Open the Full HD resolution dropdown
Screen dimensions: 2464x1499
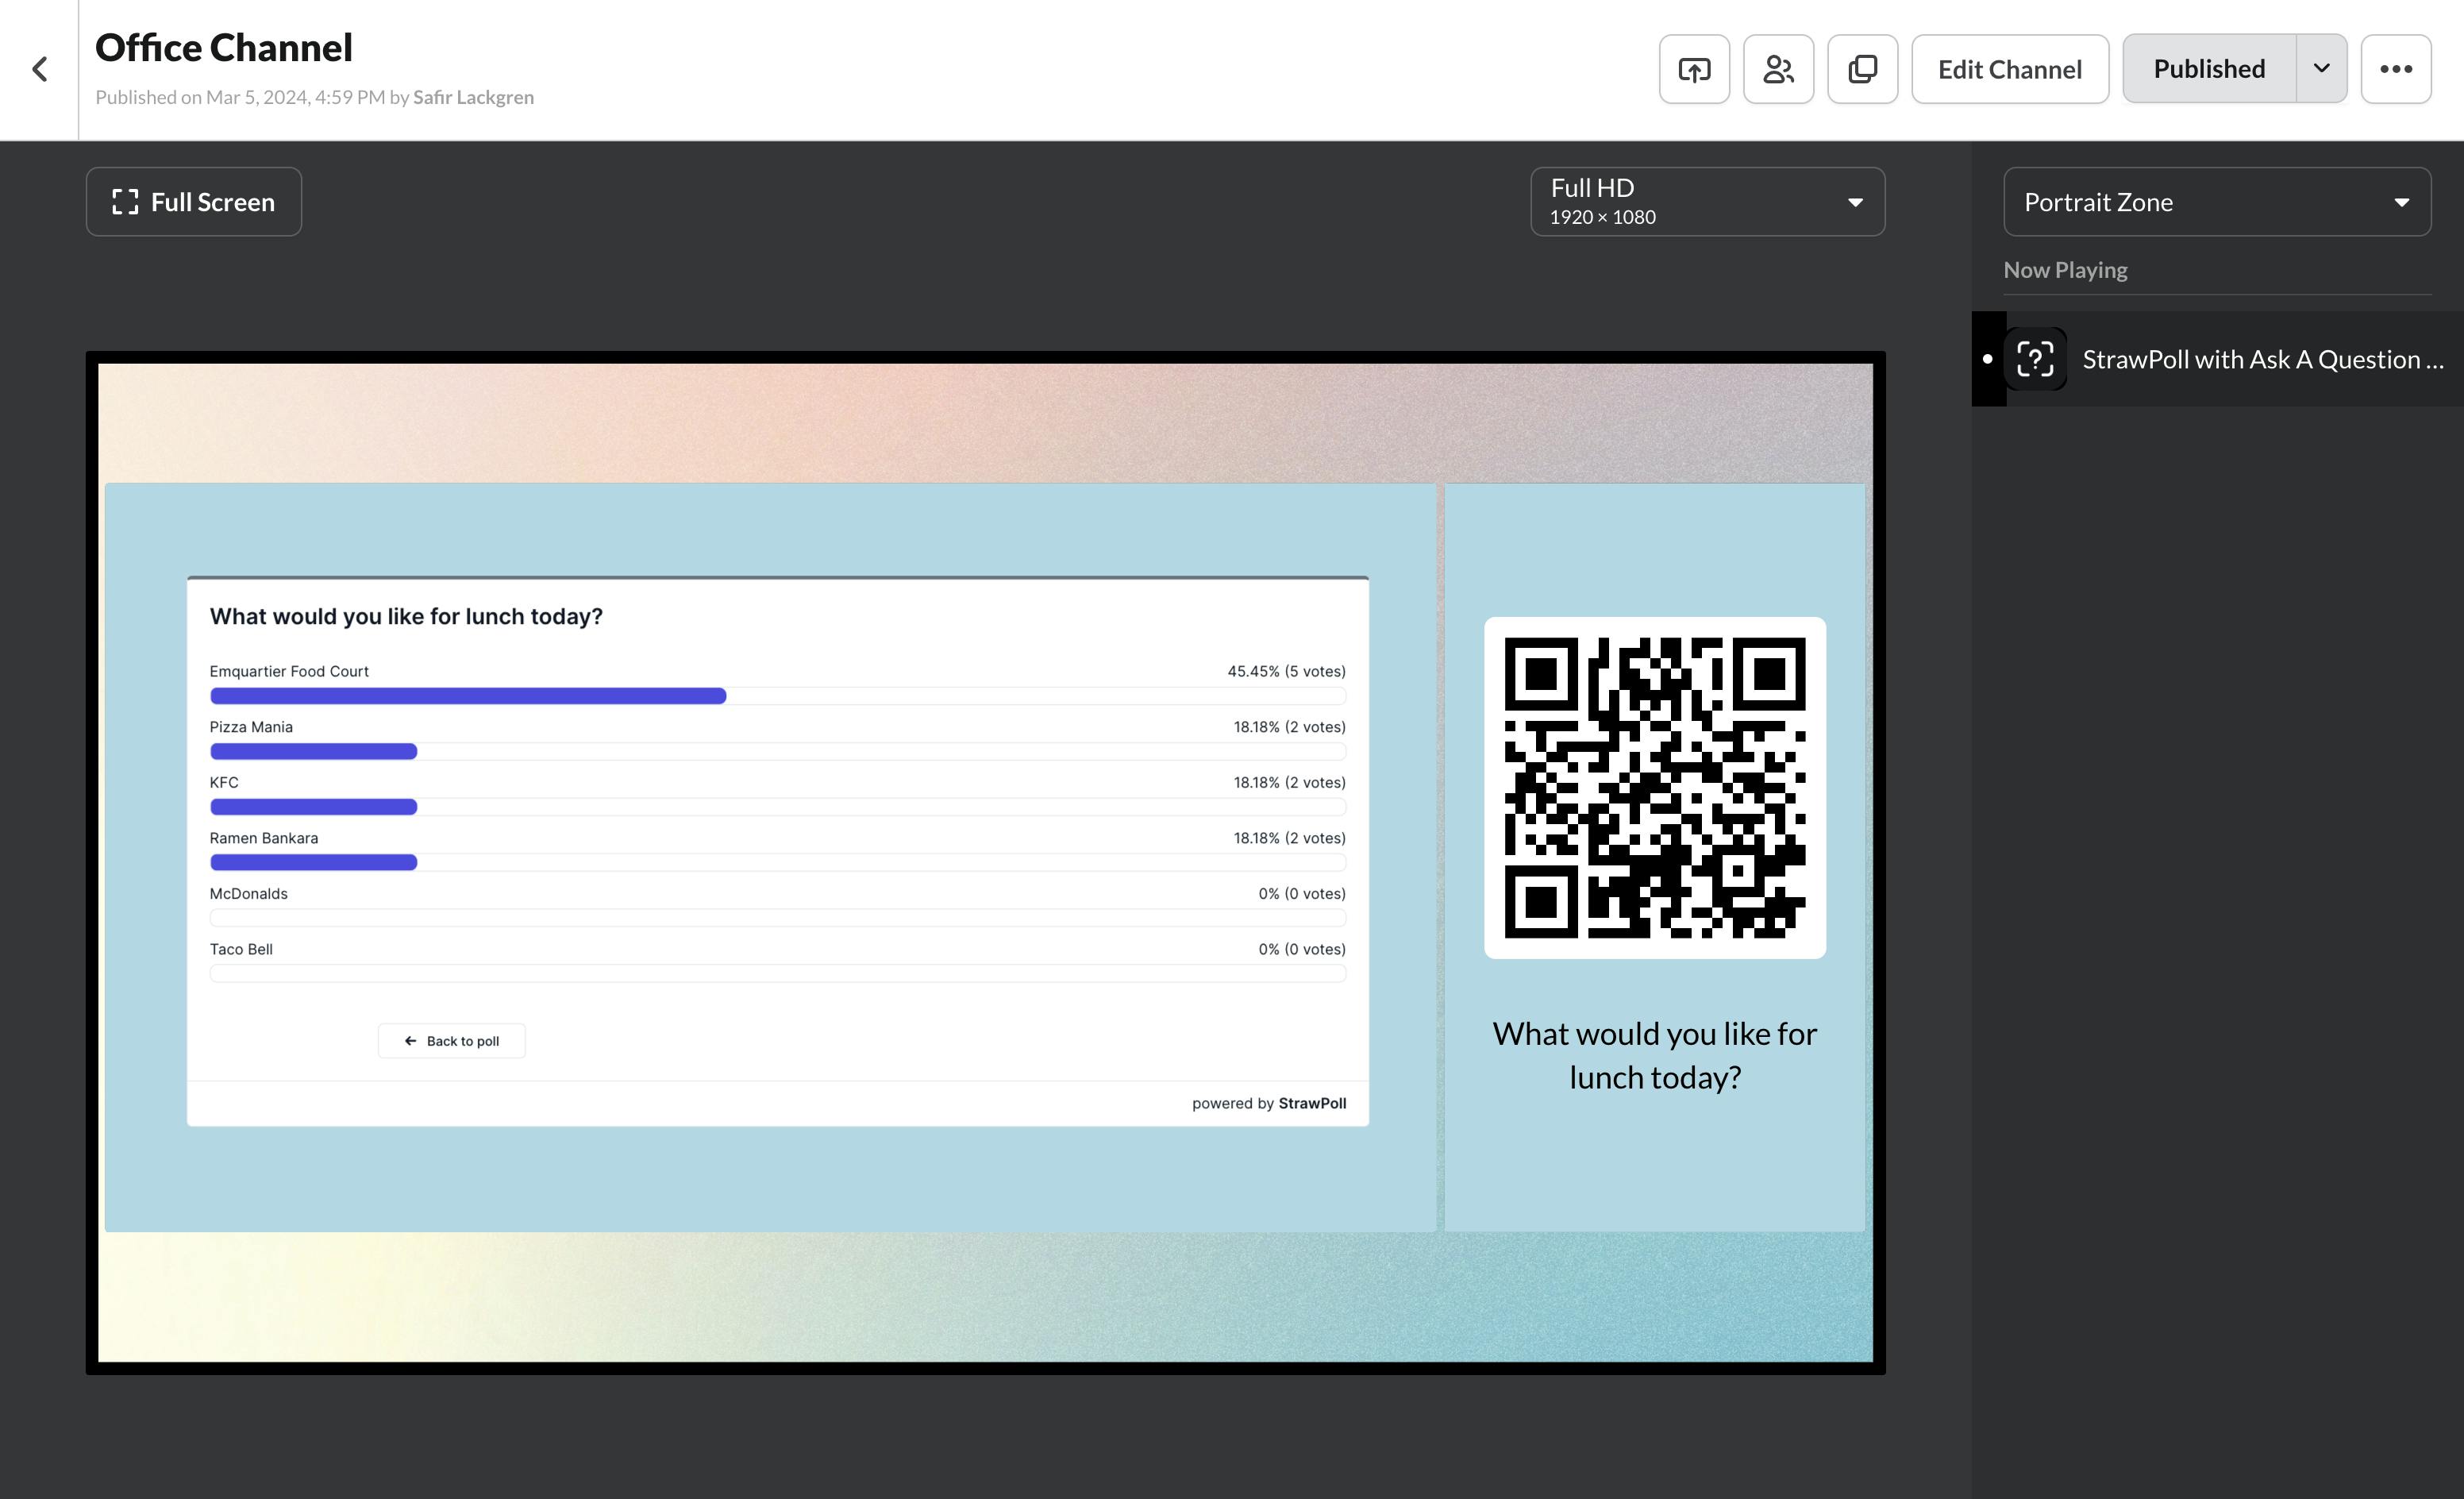pyautogui.click(x=1706, y=200)
